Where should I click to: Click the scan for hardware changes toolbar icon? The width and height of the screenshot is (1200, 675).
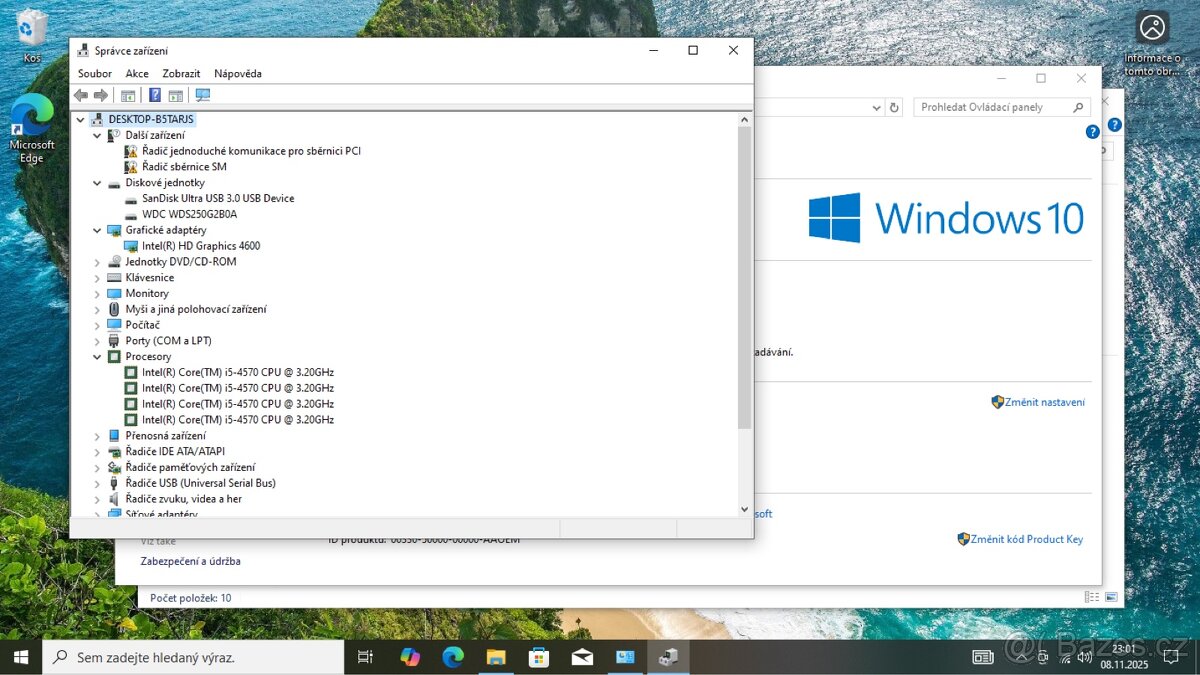203,95
